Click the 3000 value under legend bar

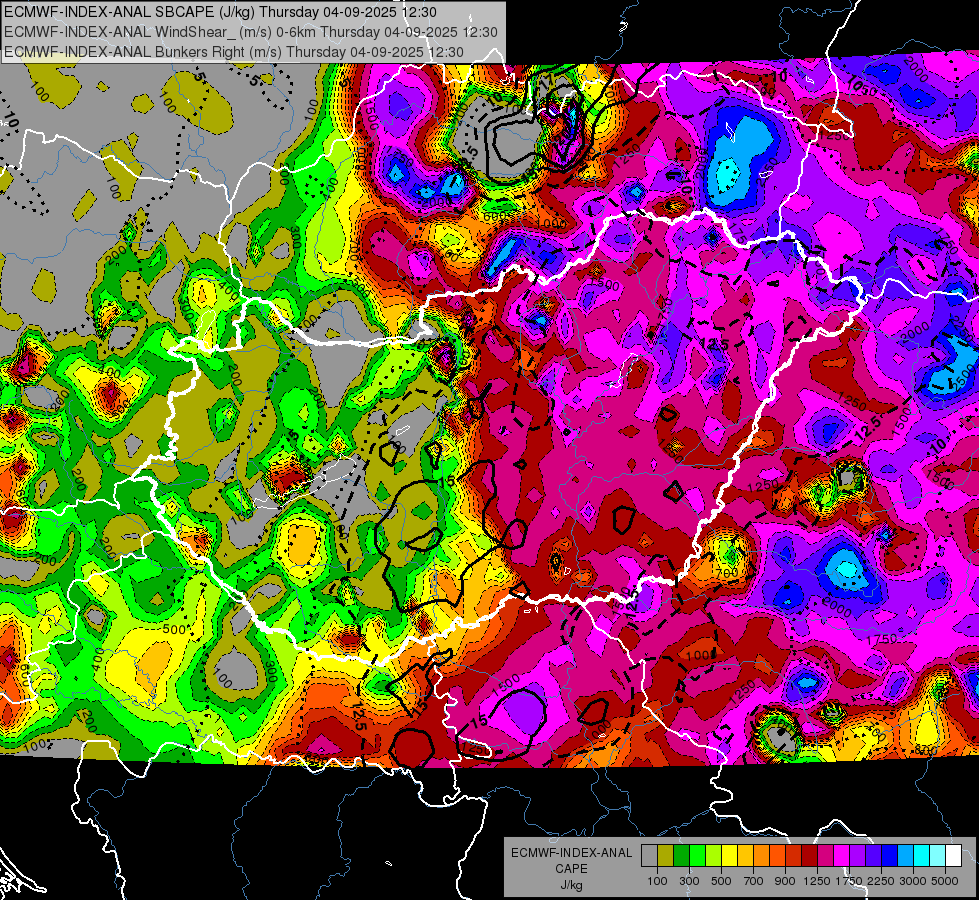tap(912, 881)
